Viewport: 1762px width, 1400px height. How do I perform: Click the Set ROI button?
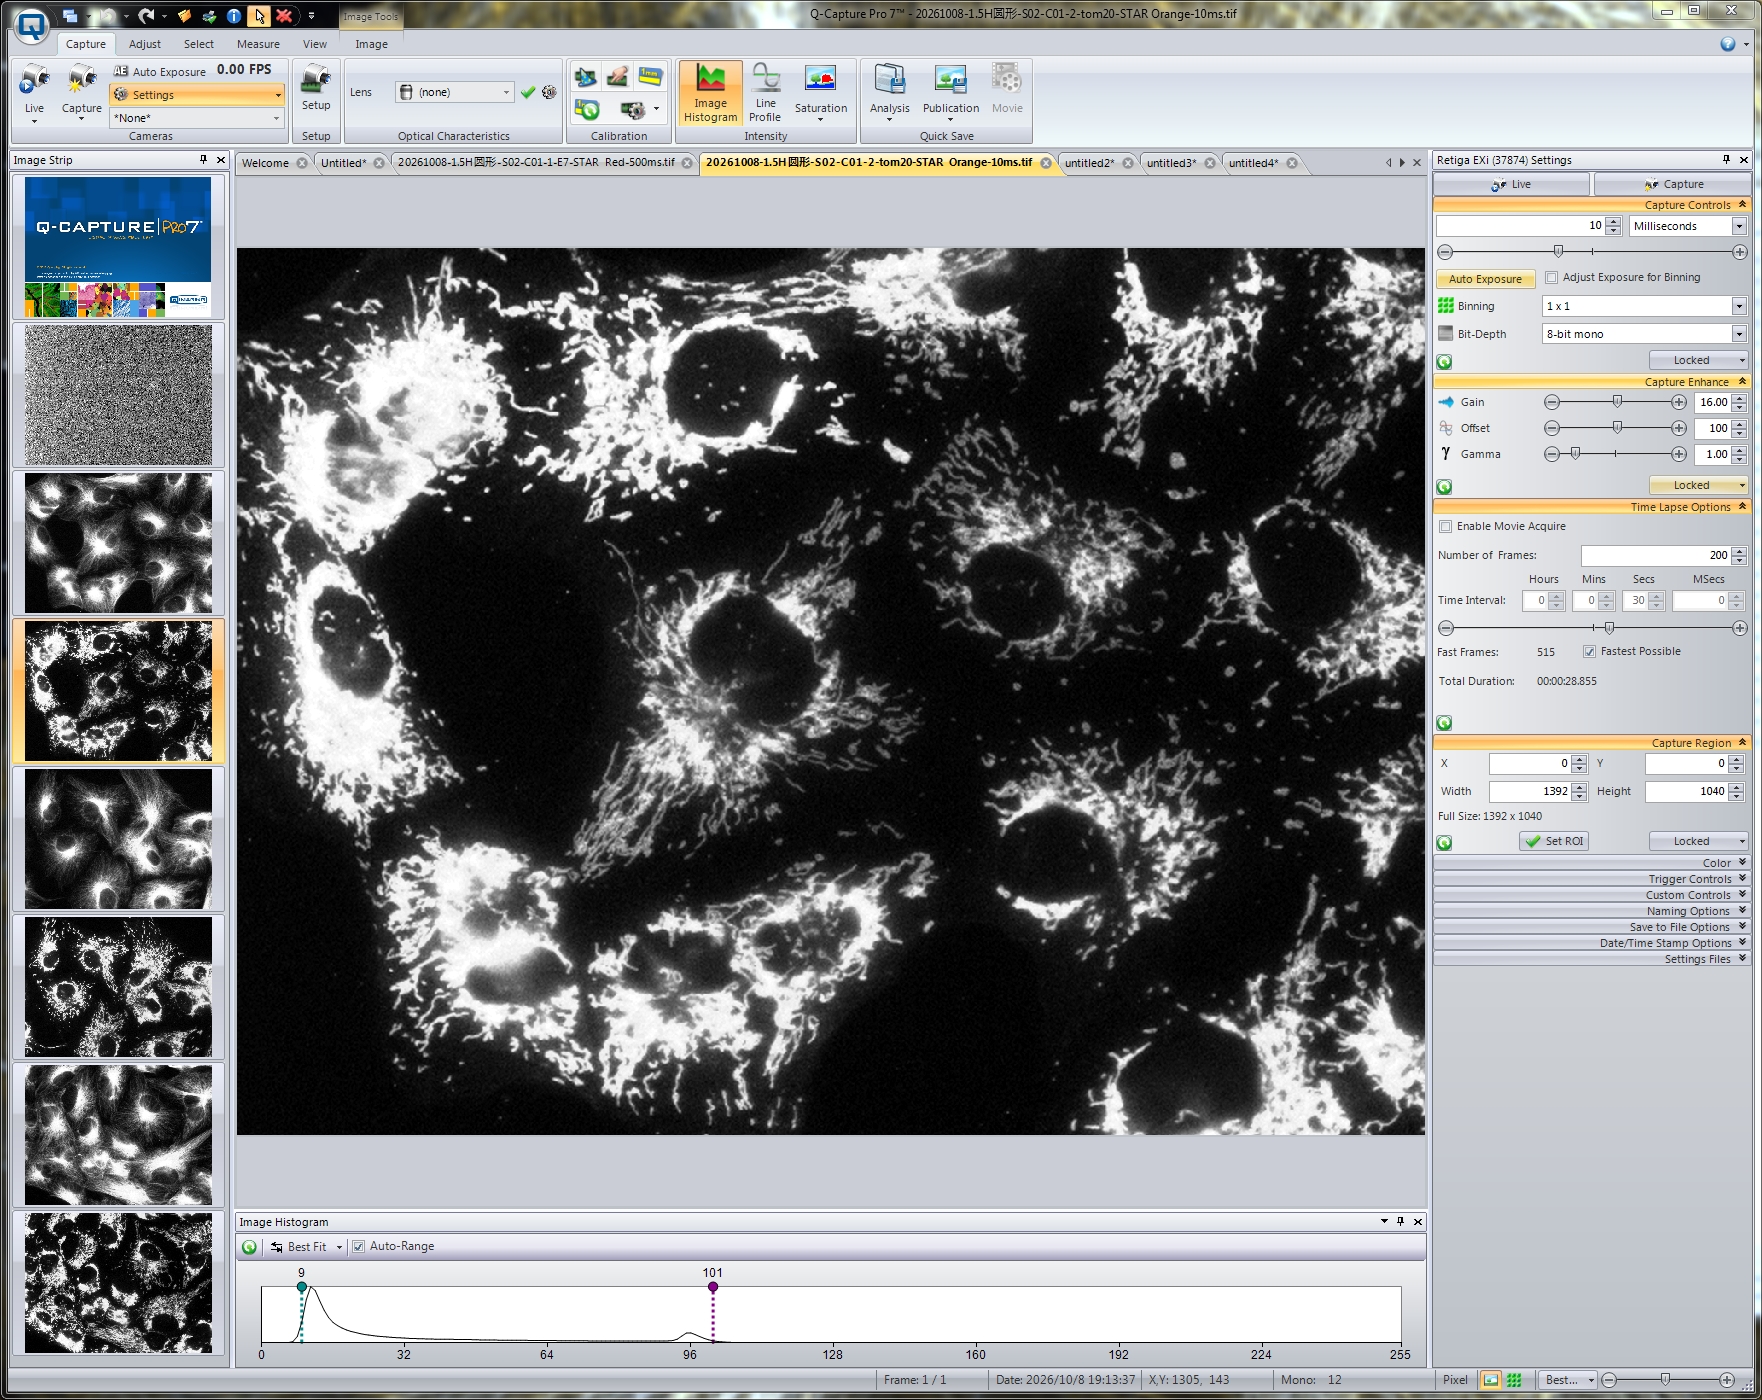tap(1554, 841)
